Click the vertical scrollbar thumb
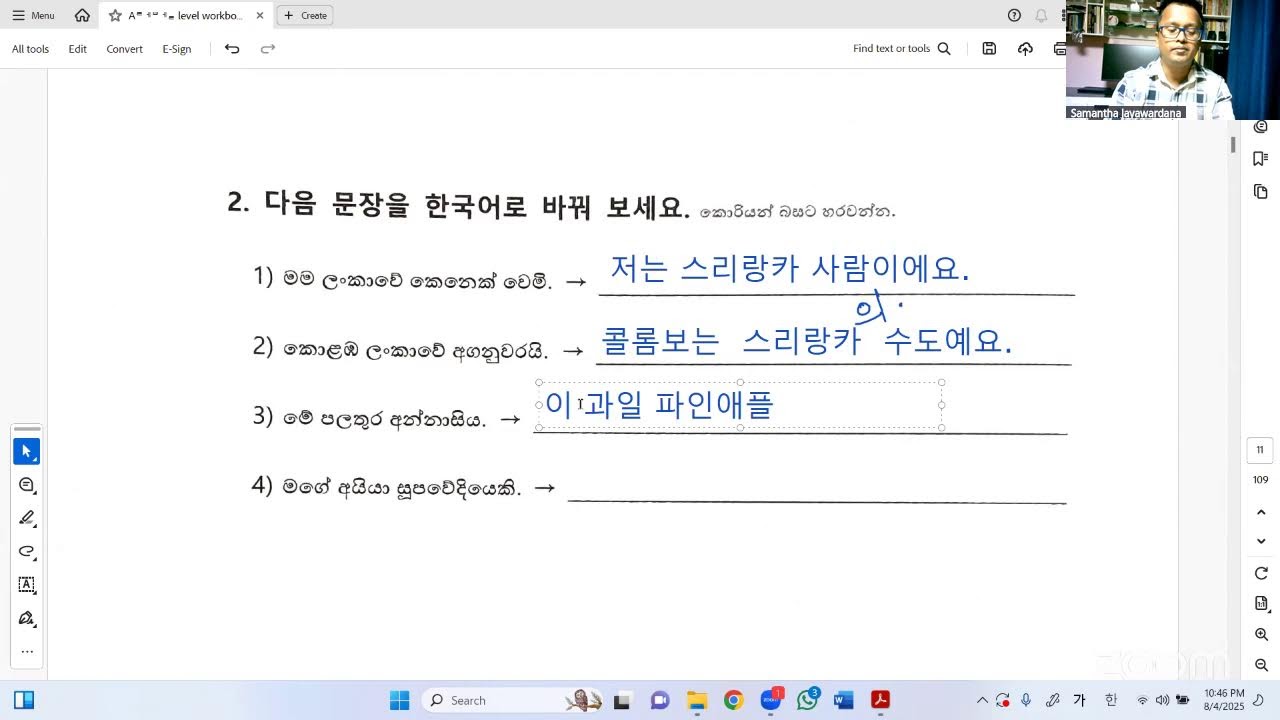The width and height of the screenshot is (1280, 720). click(x=1232, y=145)
